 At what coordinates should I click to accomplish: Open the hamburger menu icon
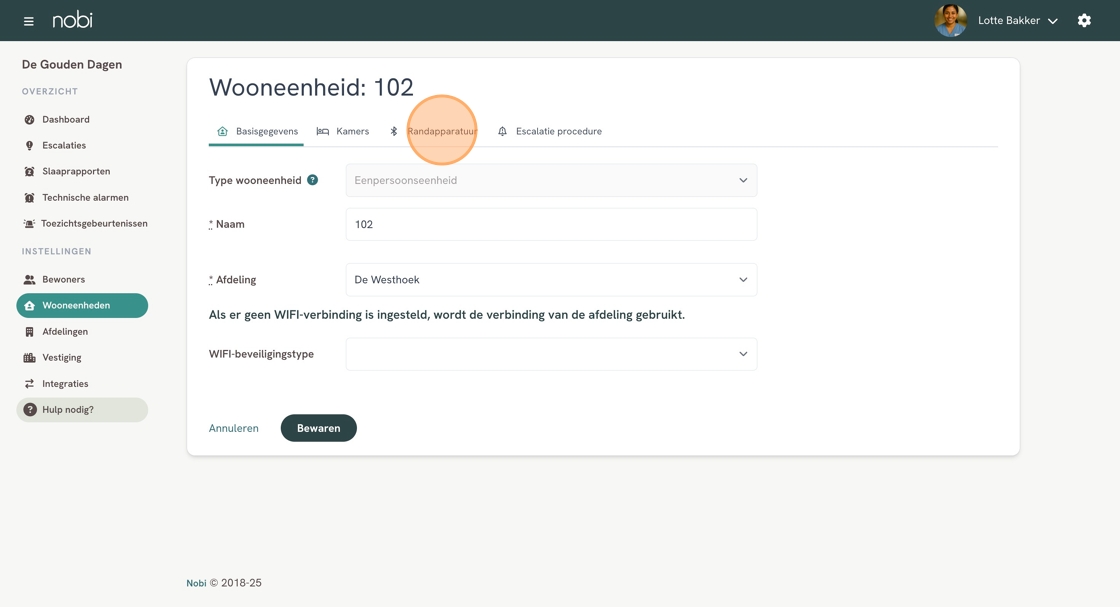pos(28,21)
